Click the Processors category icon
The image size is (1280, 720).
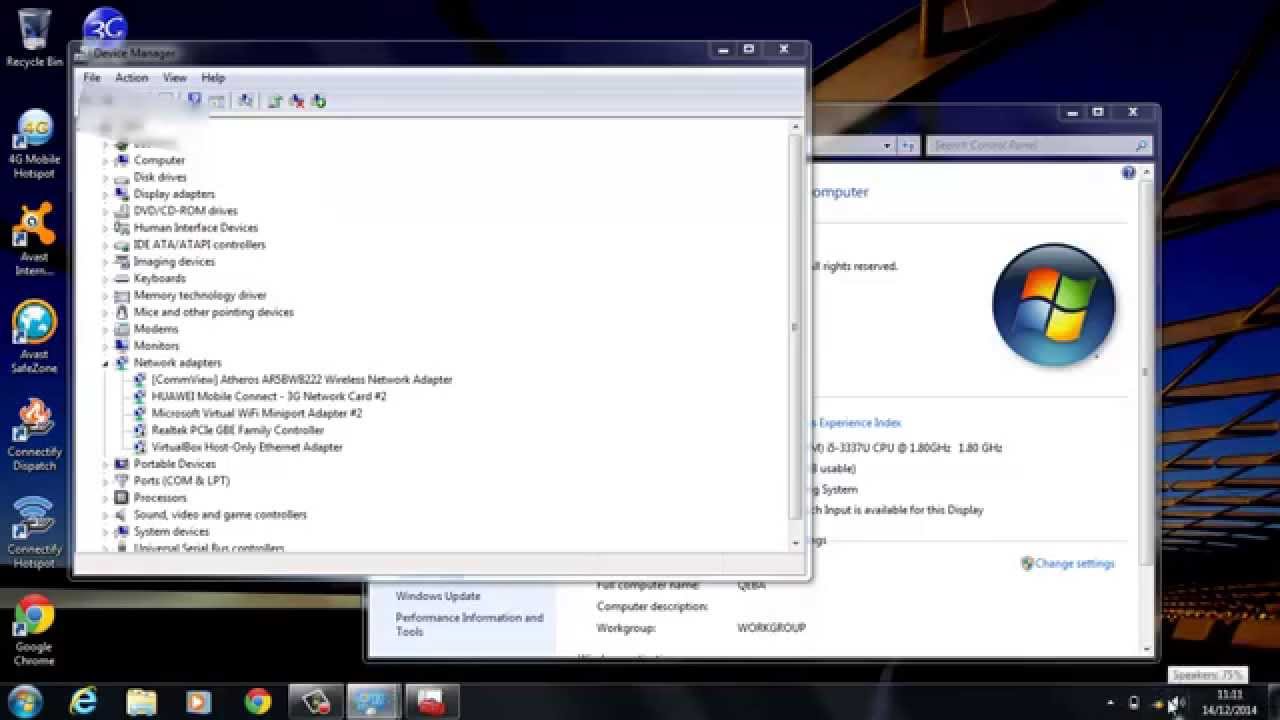click(x=122, y=498)
